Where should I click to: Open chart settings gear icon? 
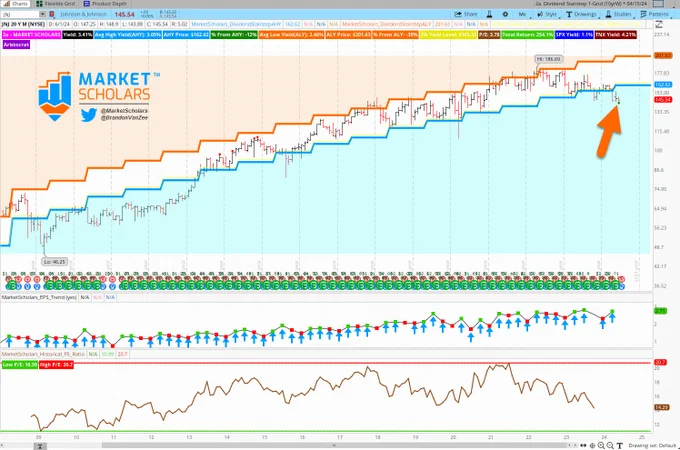pos(505,14)
